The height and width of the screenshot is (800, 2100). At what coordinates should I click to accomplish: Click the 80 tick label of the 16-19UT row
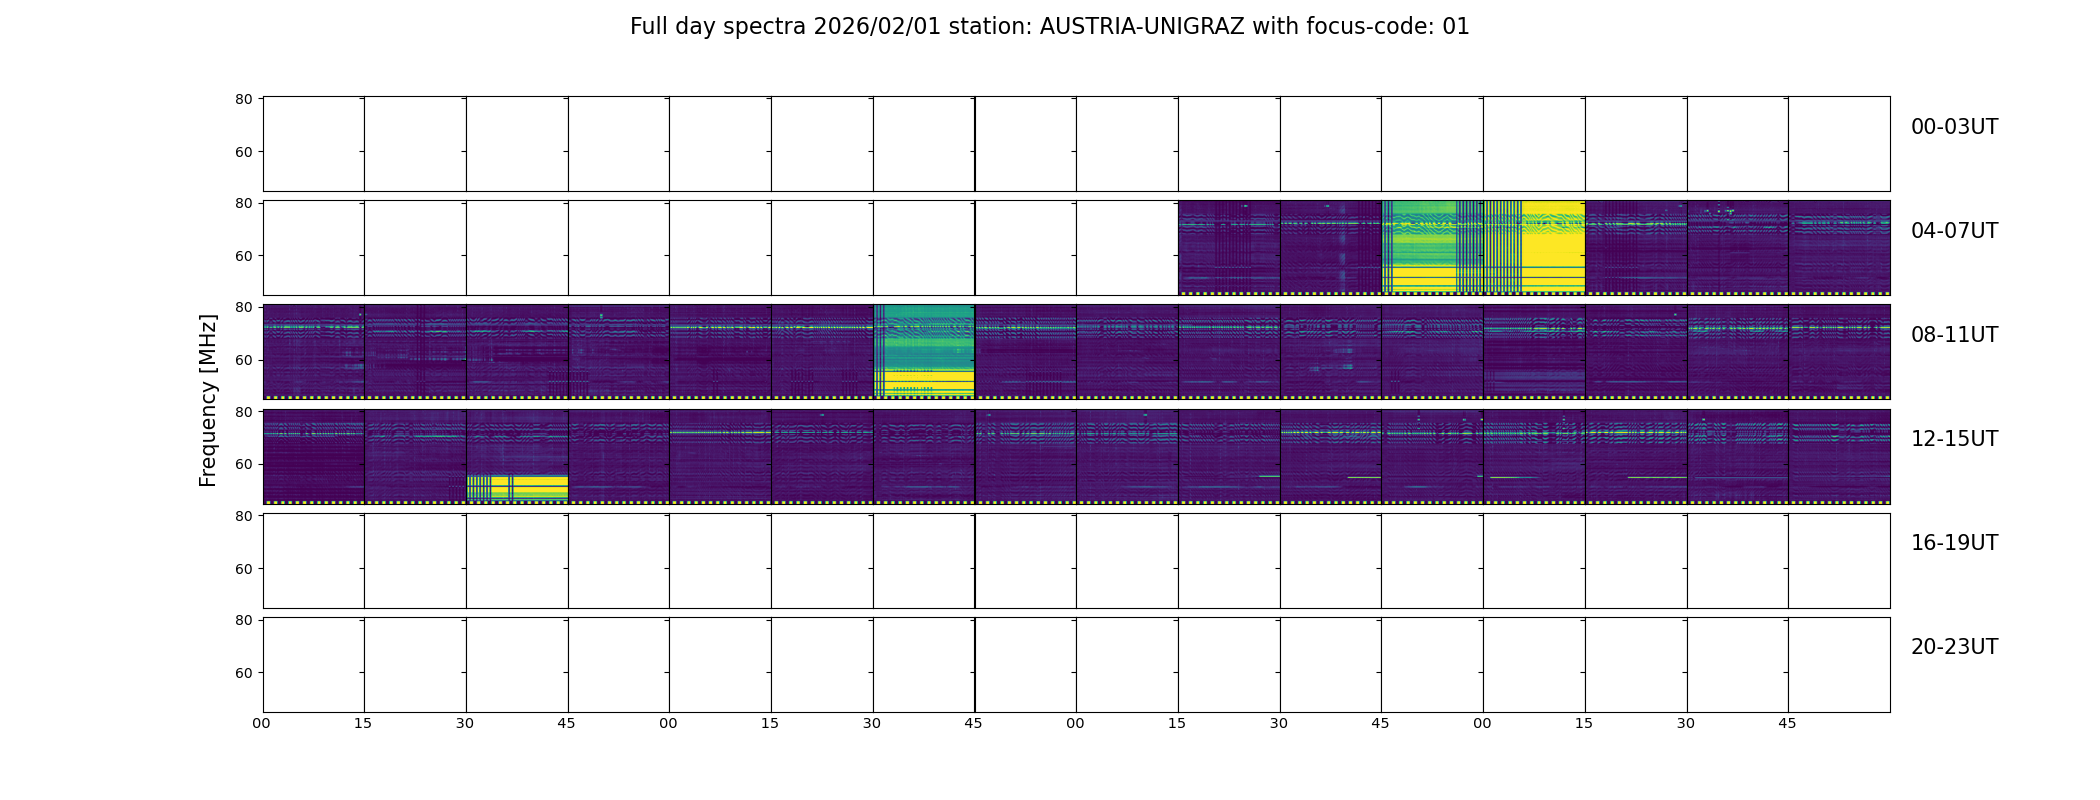[243, 516]
